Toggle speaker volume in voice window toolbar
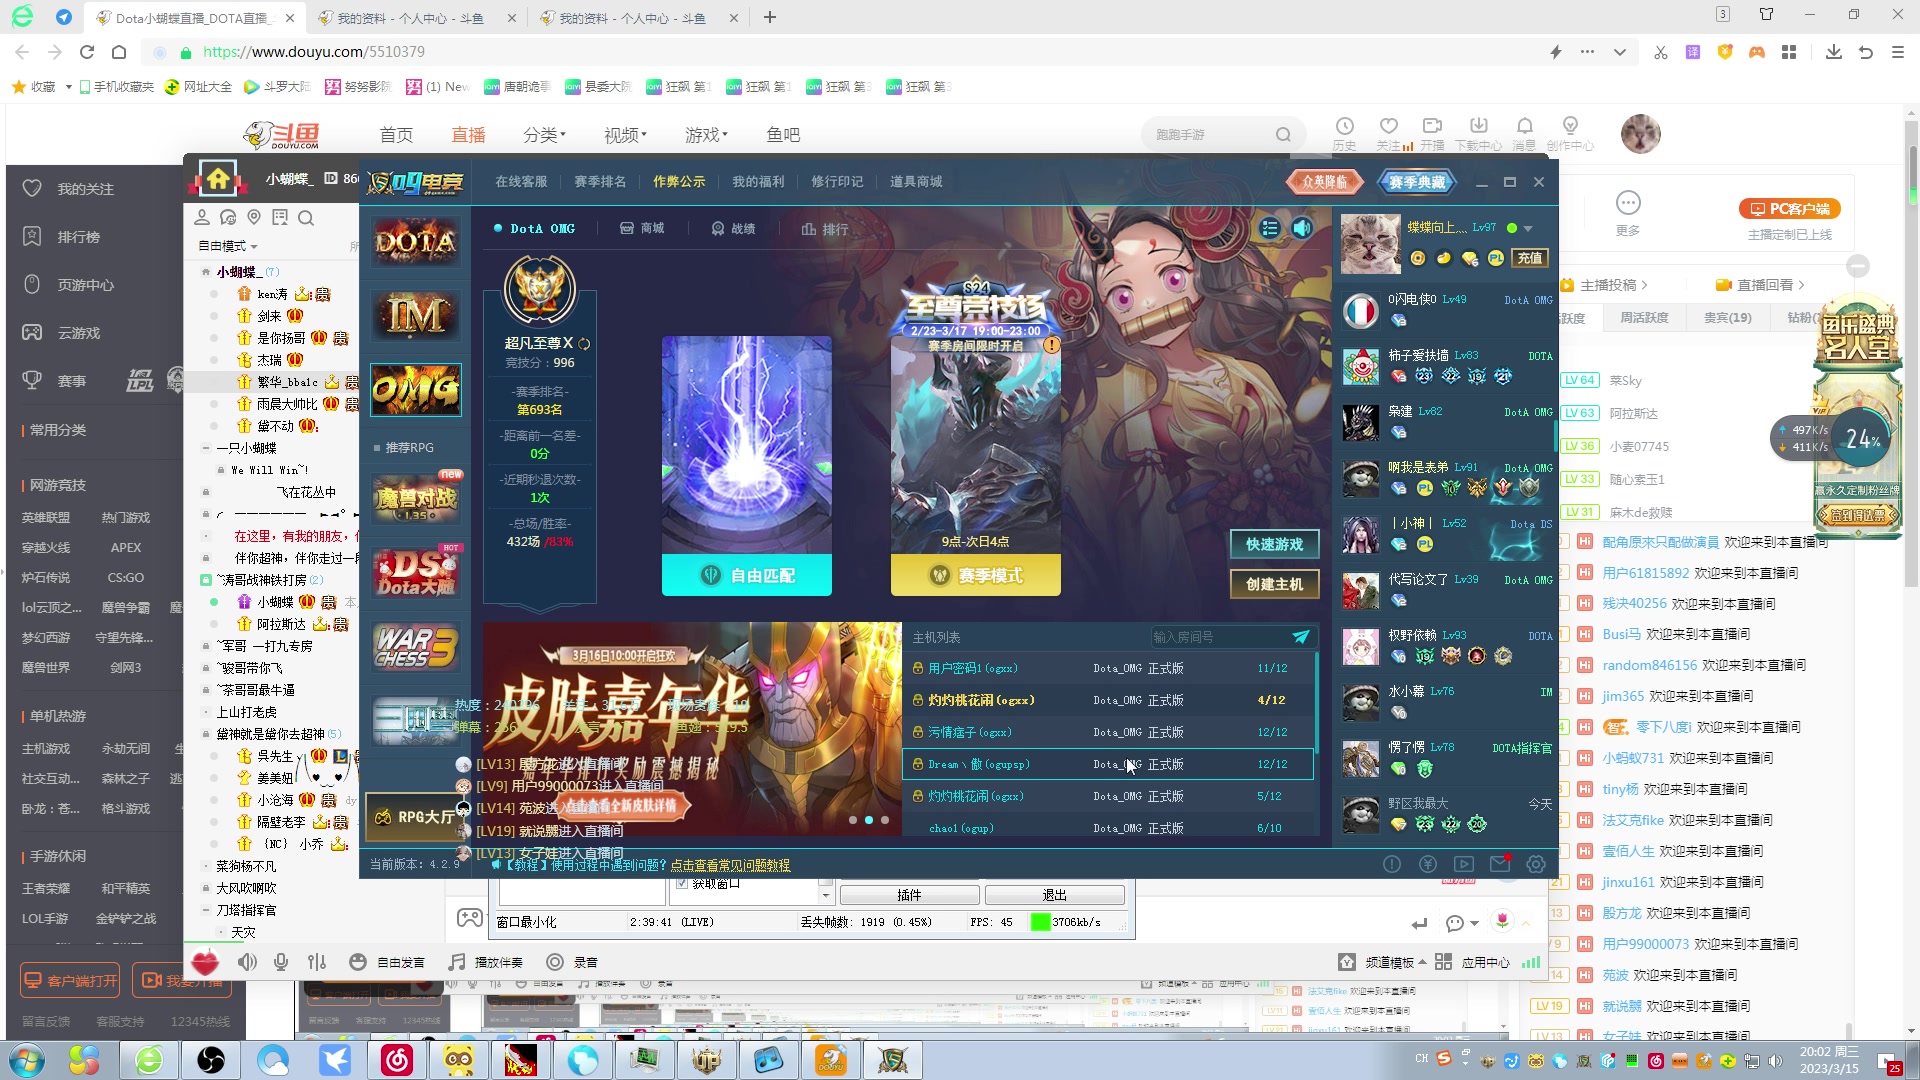The height and width of the screenshot is (1080, 1920). point(247,962)
